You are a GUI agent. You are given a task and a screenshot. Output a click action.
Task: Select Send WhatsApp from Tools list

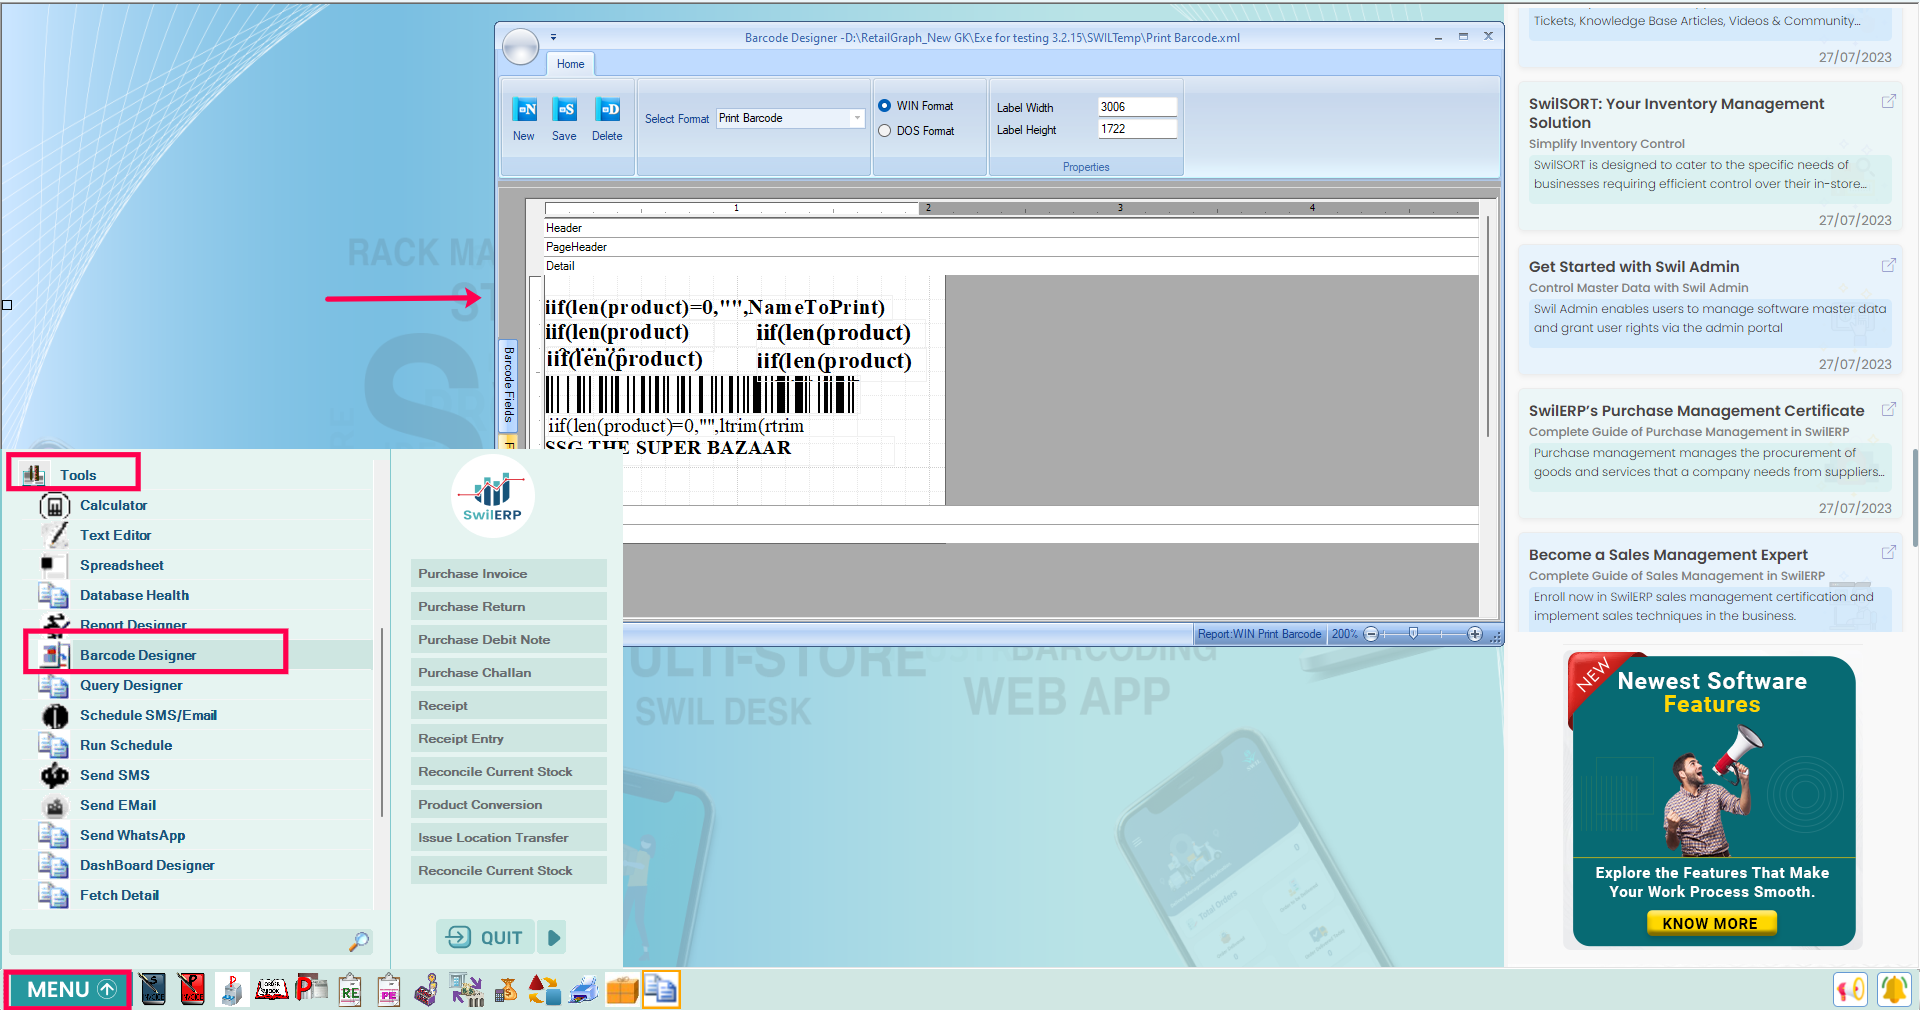(132, 836)
